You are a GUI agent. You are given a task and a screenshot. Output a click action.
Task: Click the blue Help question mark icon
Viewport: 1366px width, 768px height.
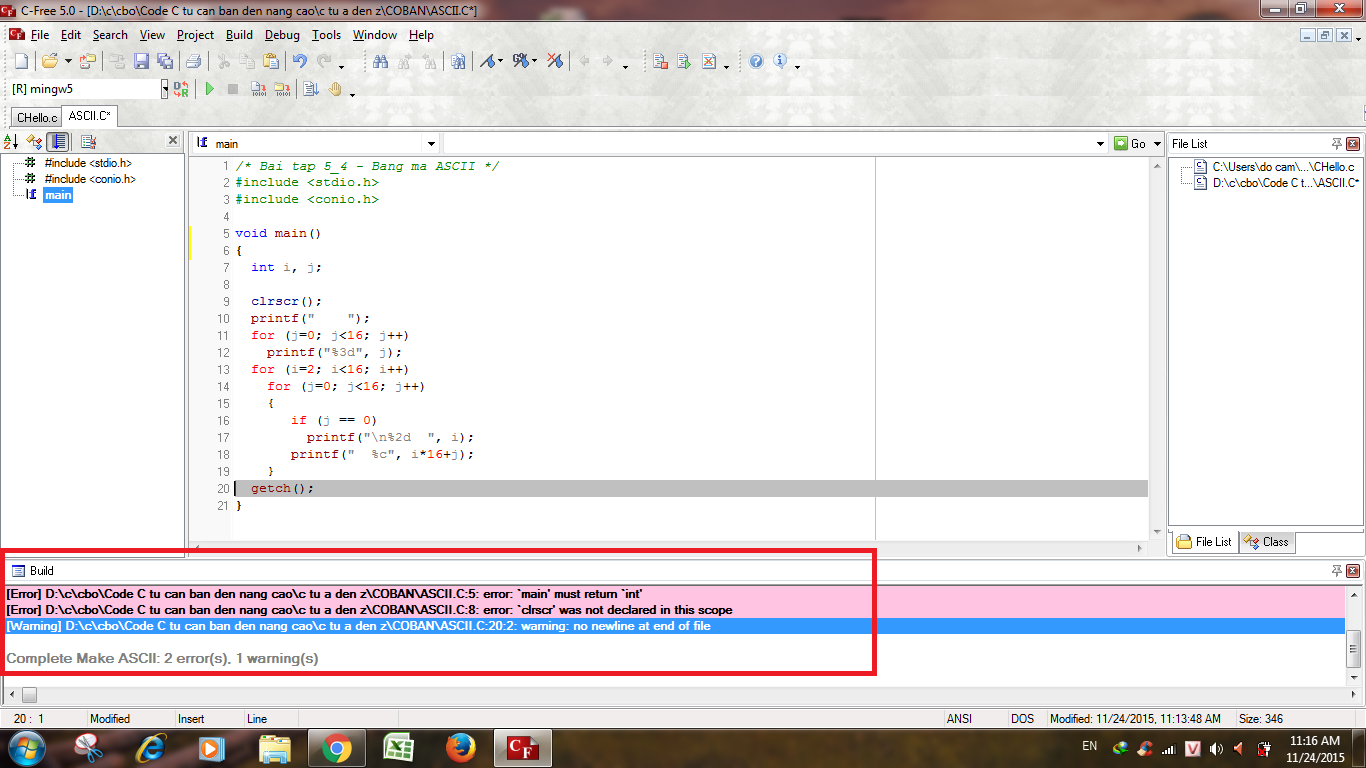(756, 61)
